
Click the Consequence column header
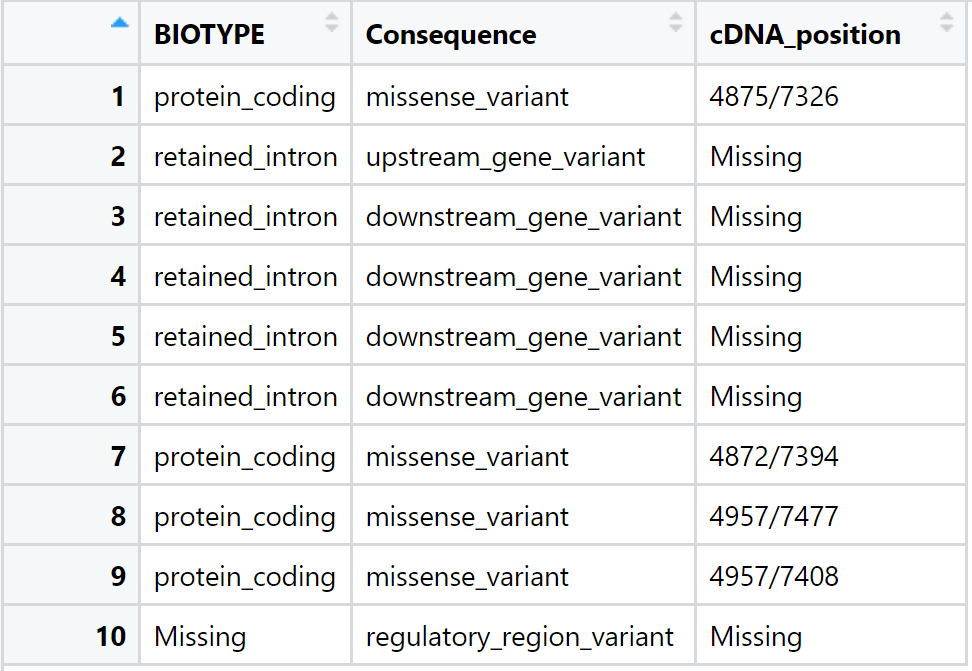pos(523,33)
